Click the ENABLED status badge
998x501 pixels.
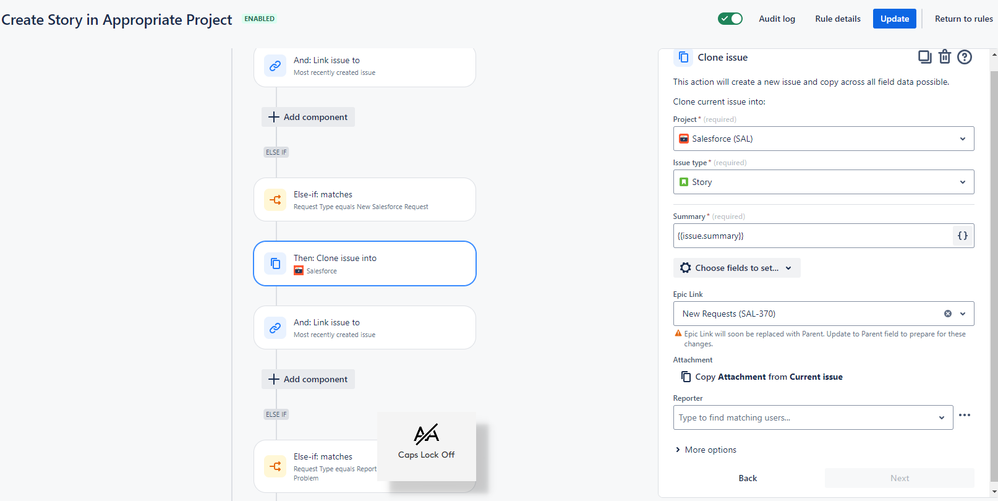(x=260, y=19)
